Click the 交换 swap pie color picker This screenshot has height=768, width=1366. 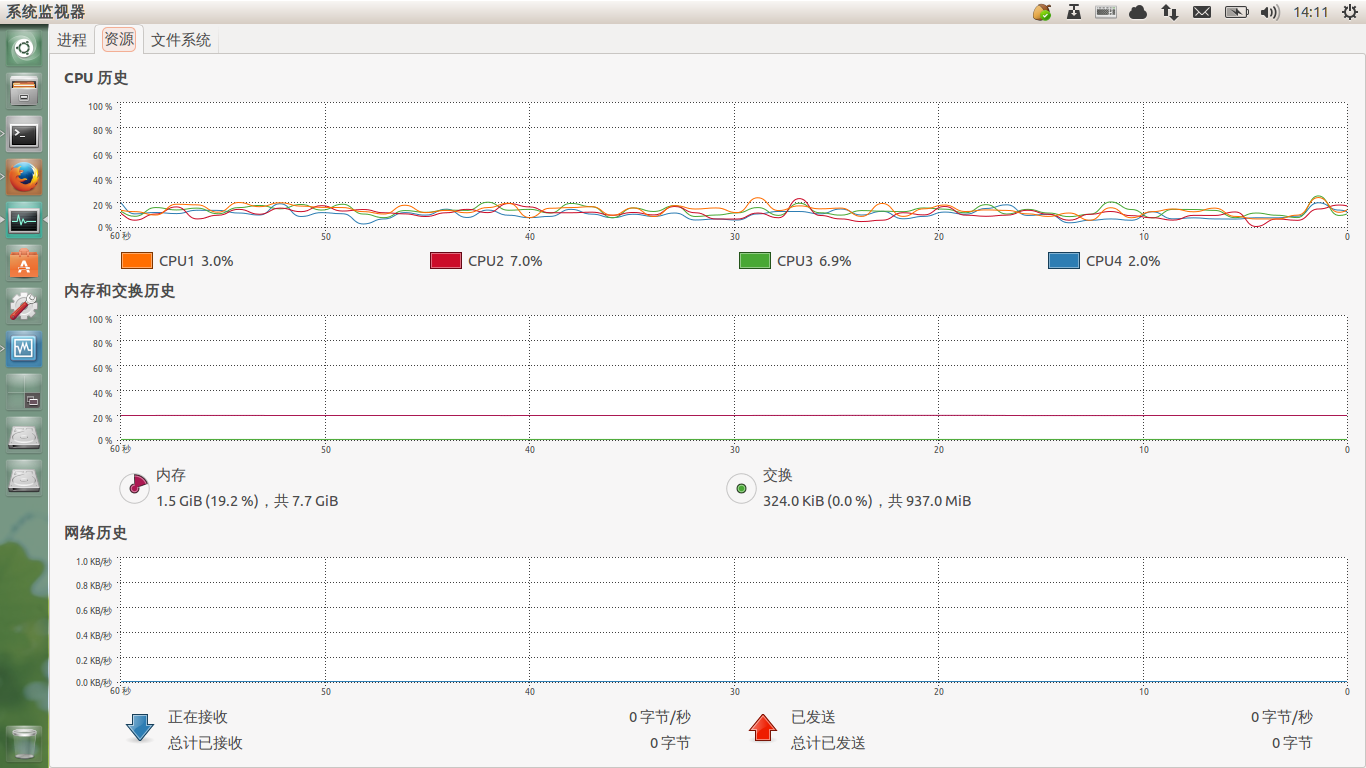click(x=741, y=488)
